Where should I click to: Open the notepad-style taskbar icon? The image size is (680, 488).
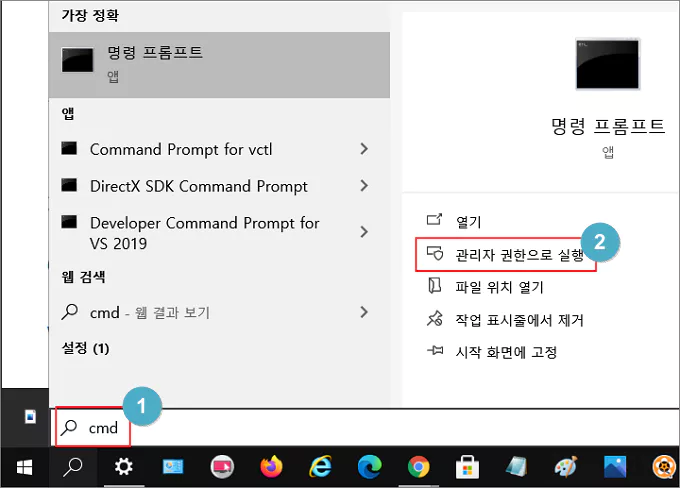[517, 467]
